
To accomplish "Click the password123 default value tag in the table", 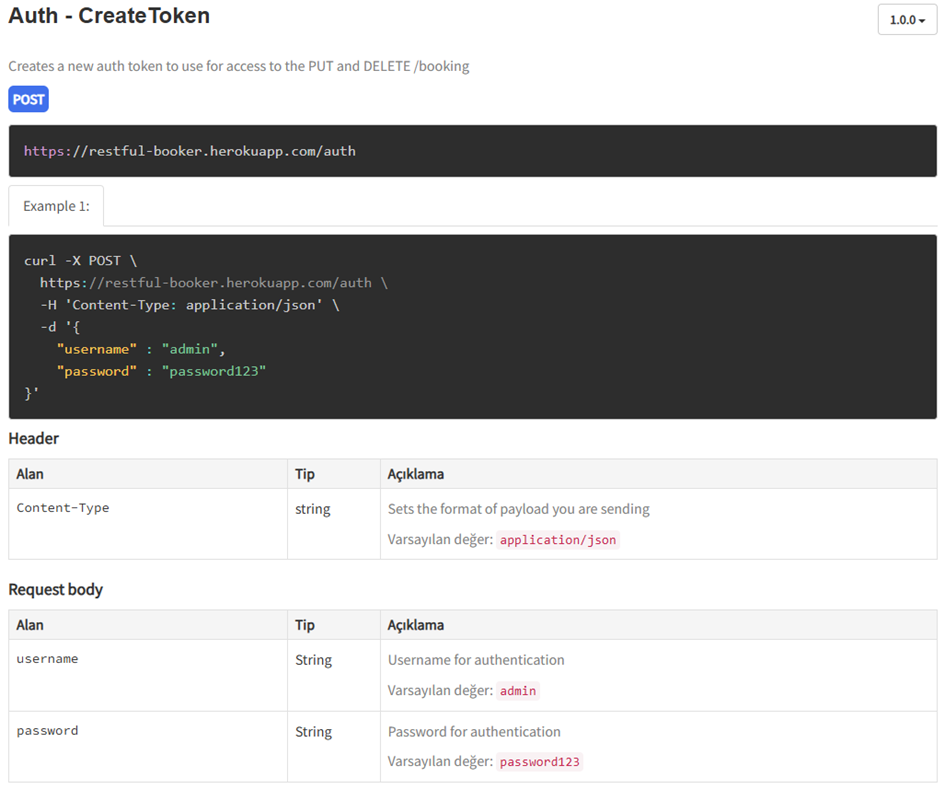I will 540,762.
